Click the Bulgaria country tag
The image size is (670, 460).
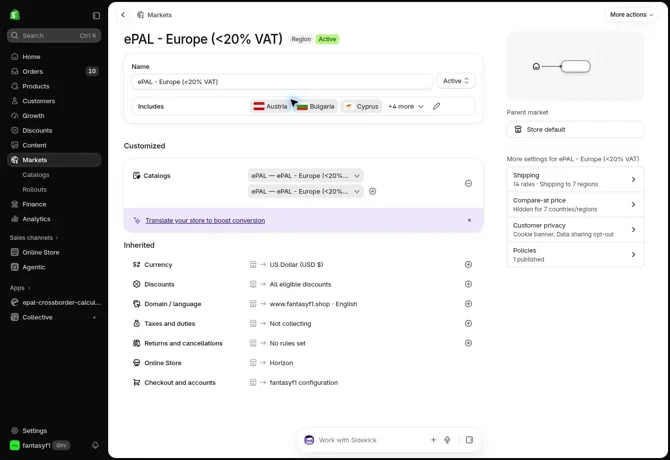point(316,106)
